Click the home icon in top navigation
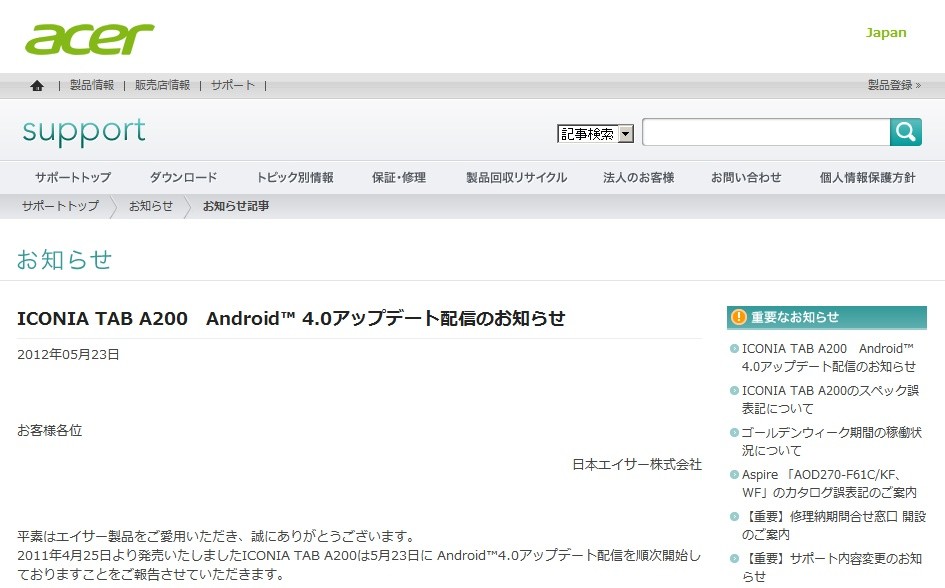This screenshot has width=945, height=588. tap(37, 86)
